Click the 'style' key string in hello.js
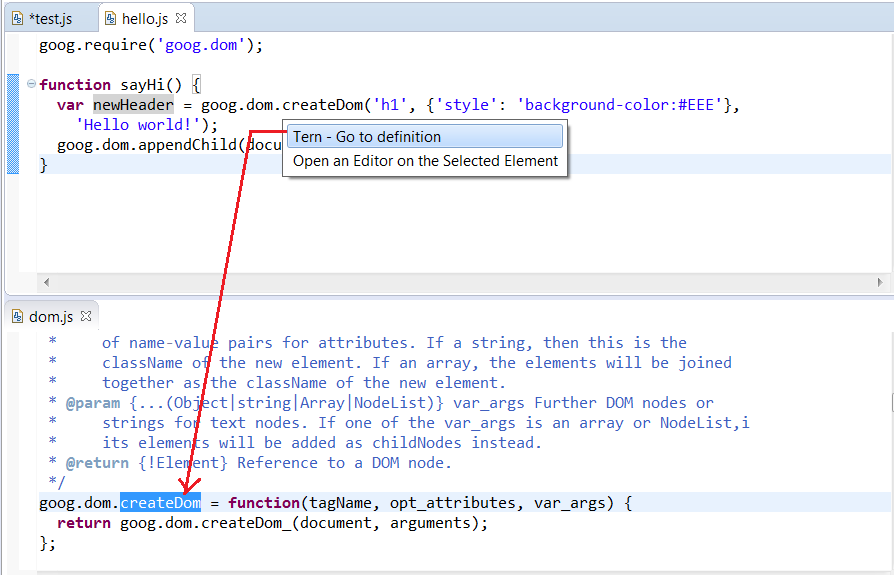Viewport: 894px width, 575px height. pos(466,105)
